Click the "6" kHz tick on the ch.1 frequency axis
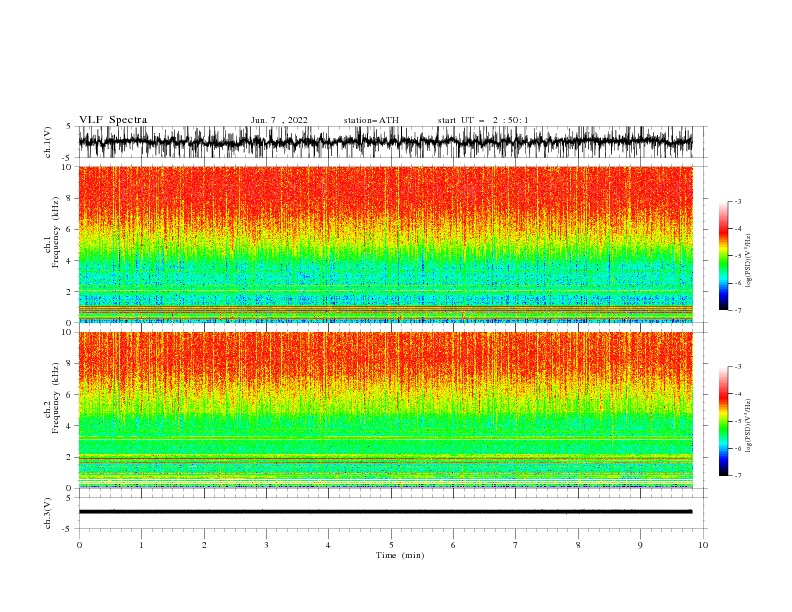The width and height of the screenshot is (792, 612). [x=70, y=229]
